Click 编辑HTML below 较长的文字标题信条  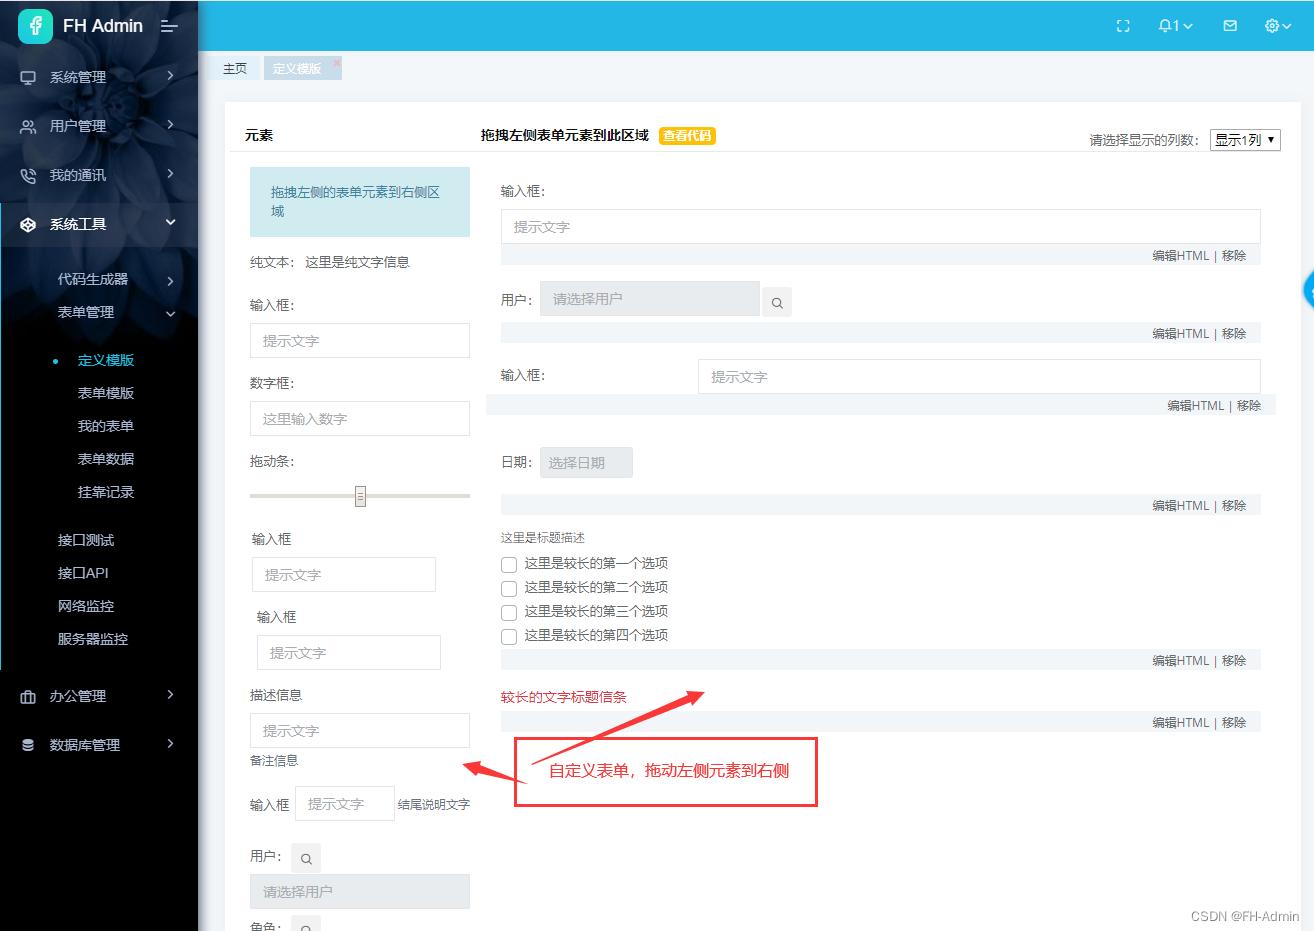pyautogui.click(x=1181, y=723)
